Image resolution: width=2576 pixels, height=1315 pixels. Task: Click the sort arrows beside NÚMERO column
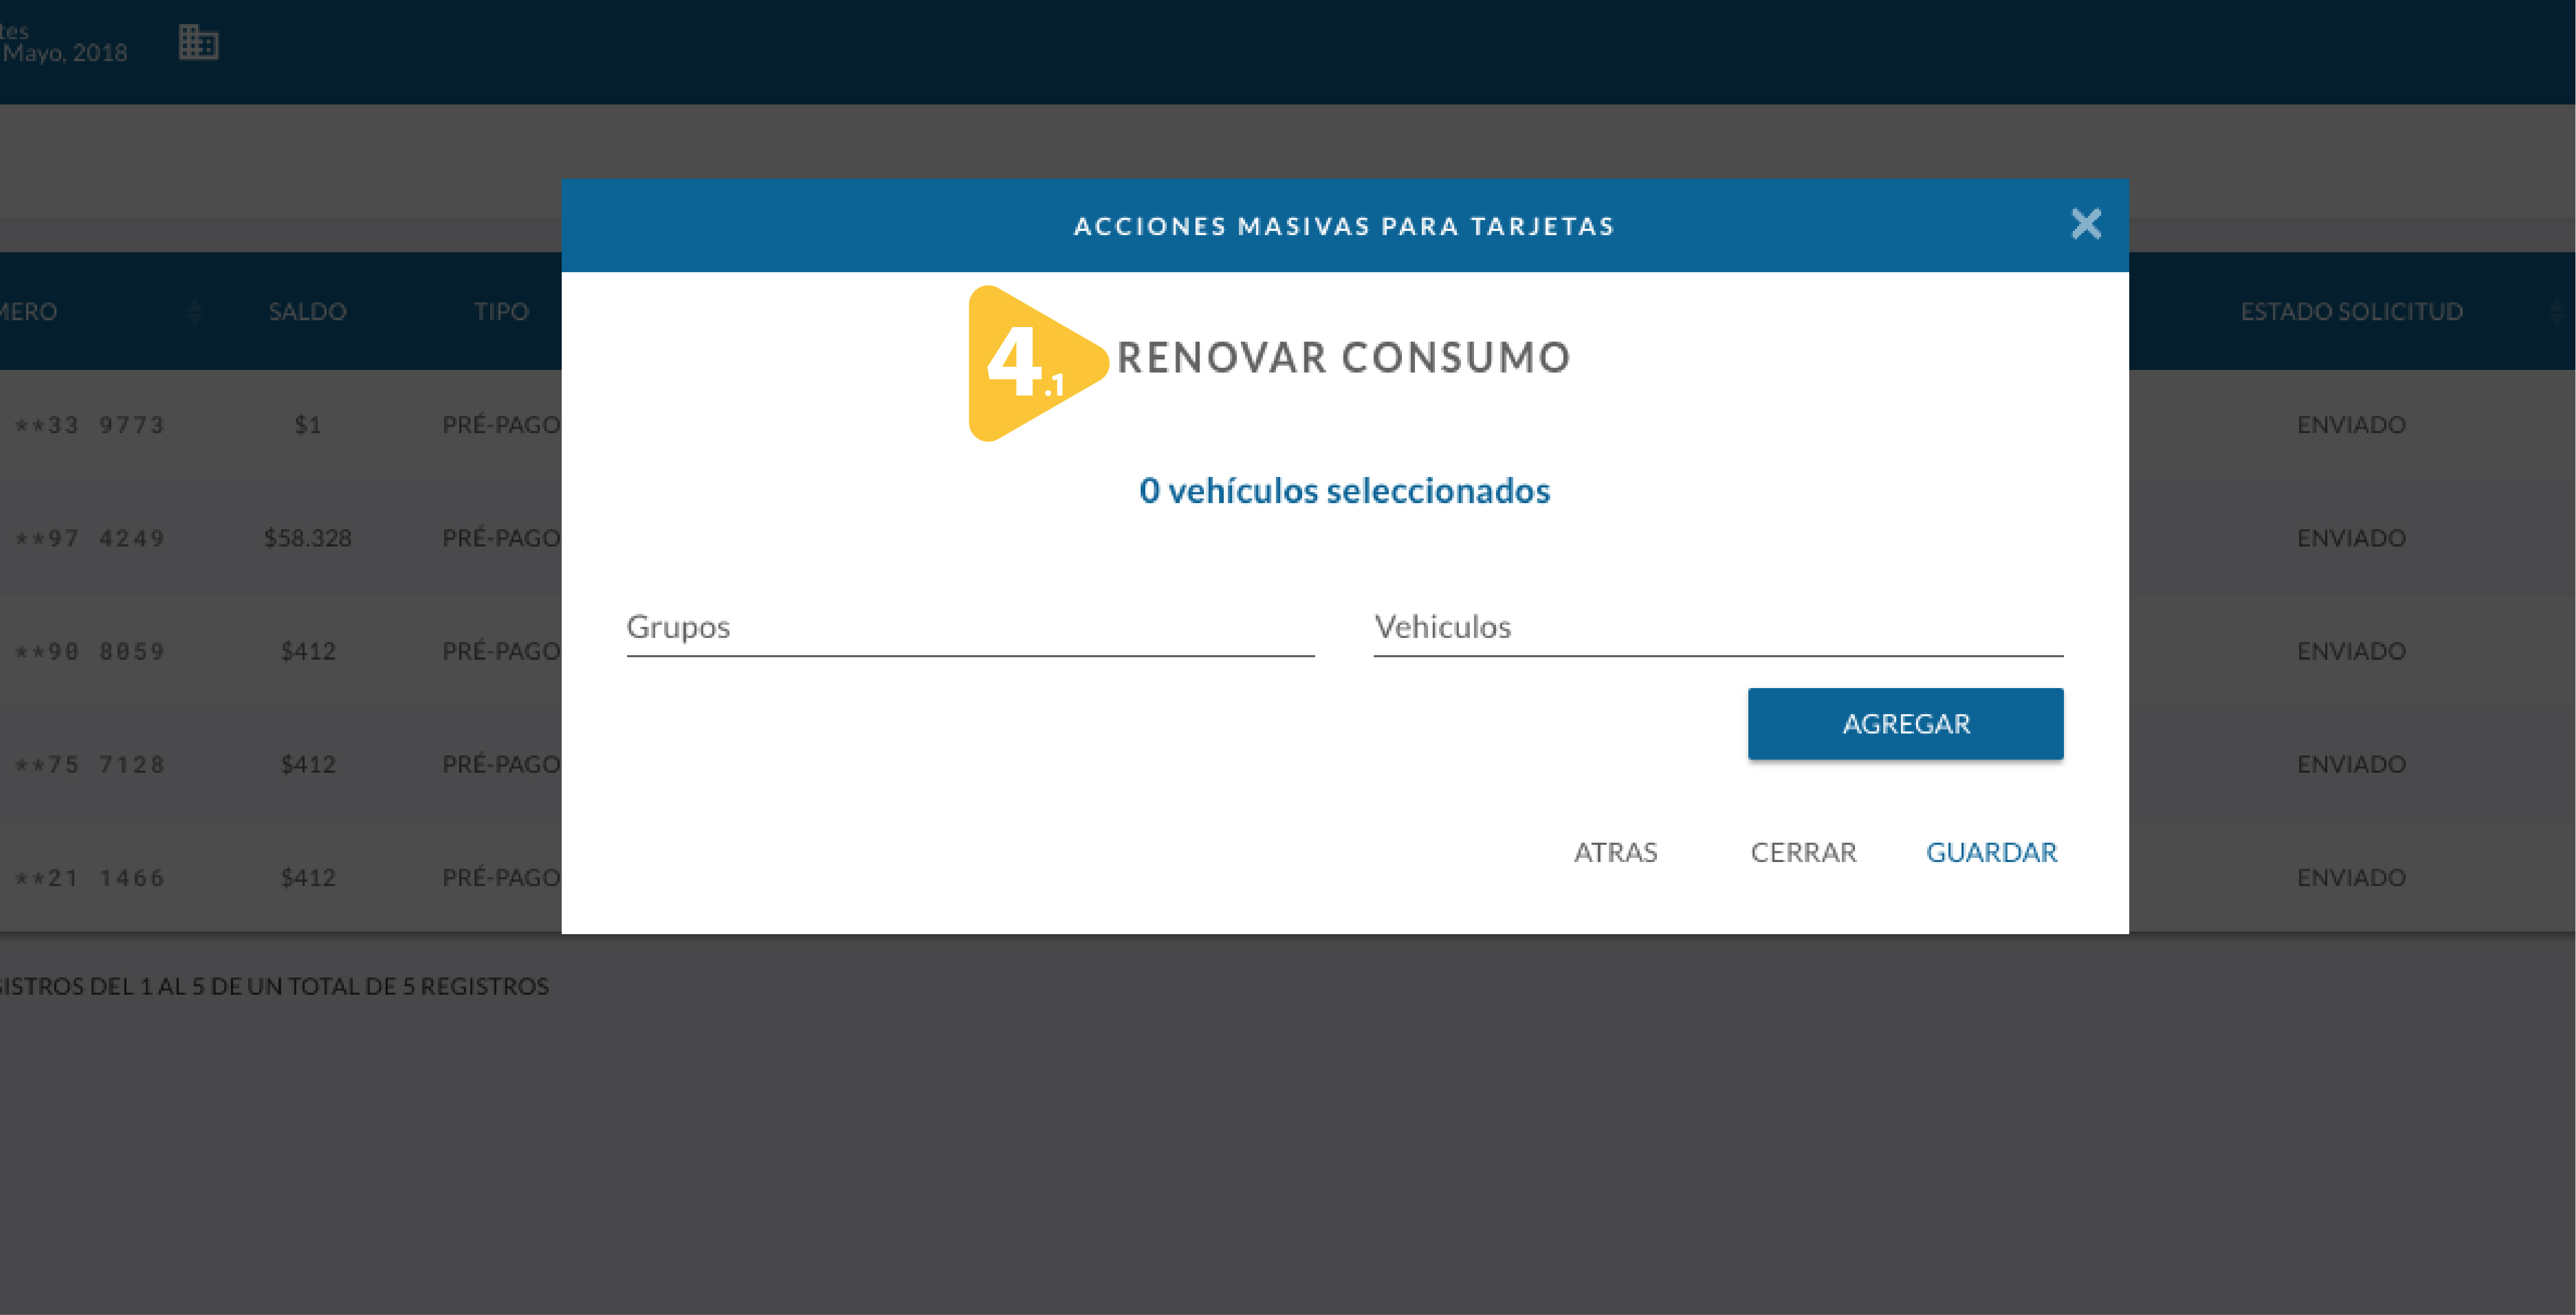point(195,312)
